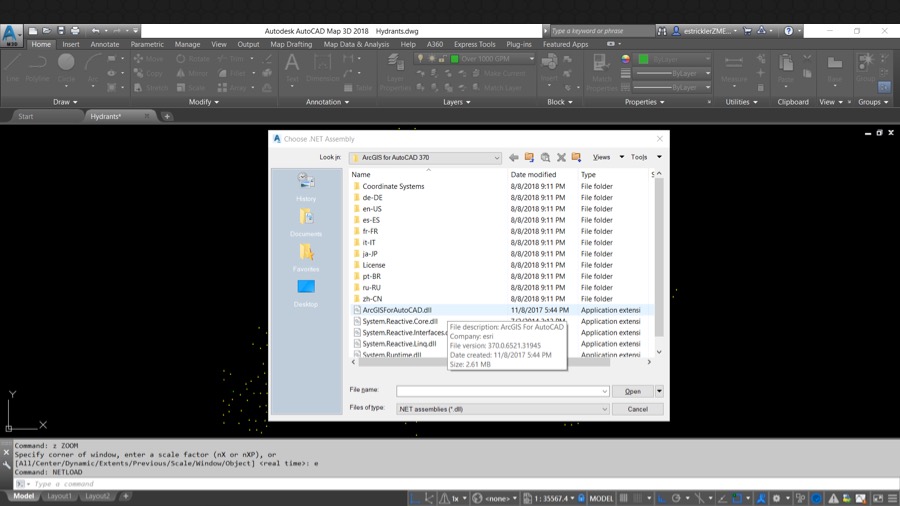The image size is (900, 506).
Task: Click the command line input field
Action: [456, 484]
